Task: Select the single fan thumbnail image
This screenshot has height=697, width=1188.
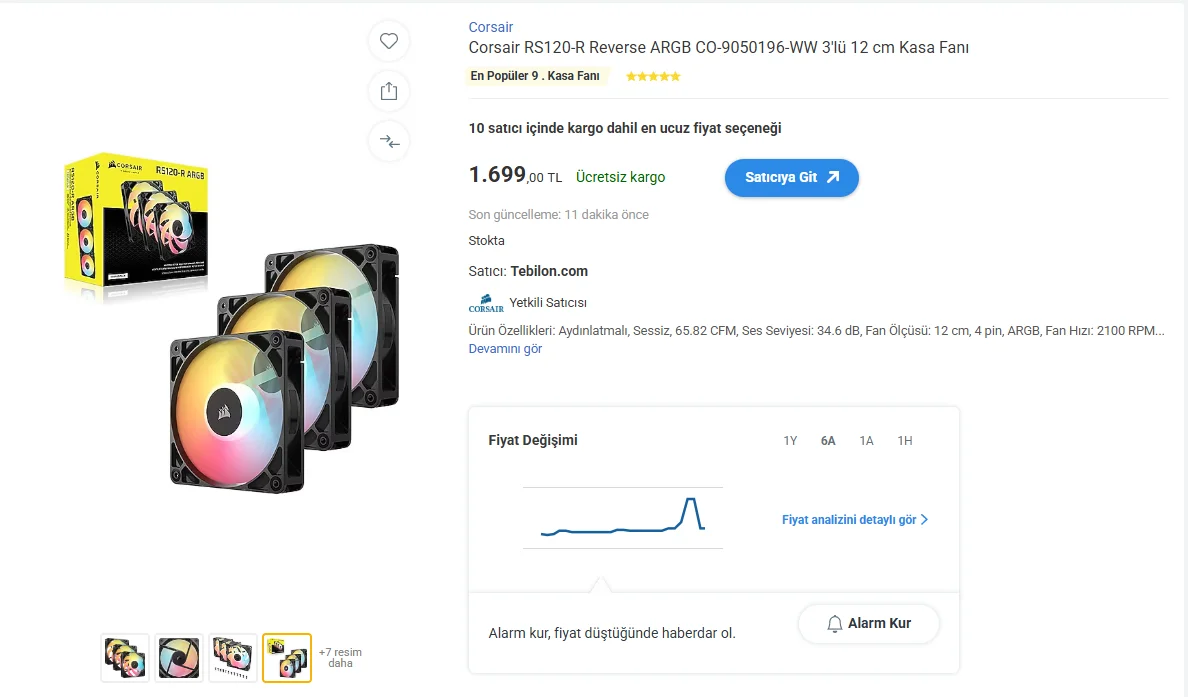Action: pyautogui.click(x=179, y=658)
